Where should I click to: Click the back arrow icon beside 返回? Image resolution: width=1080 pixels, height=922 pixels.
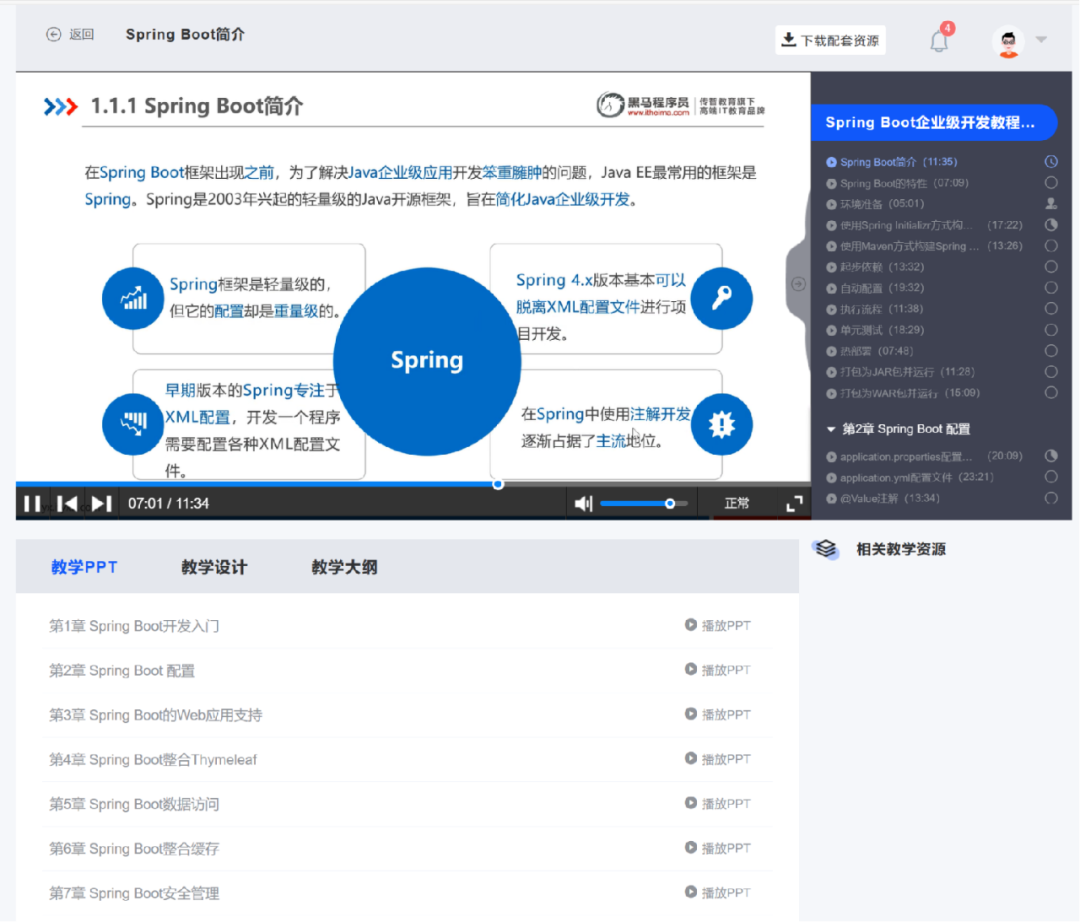tap(53, 34)
